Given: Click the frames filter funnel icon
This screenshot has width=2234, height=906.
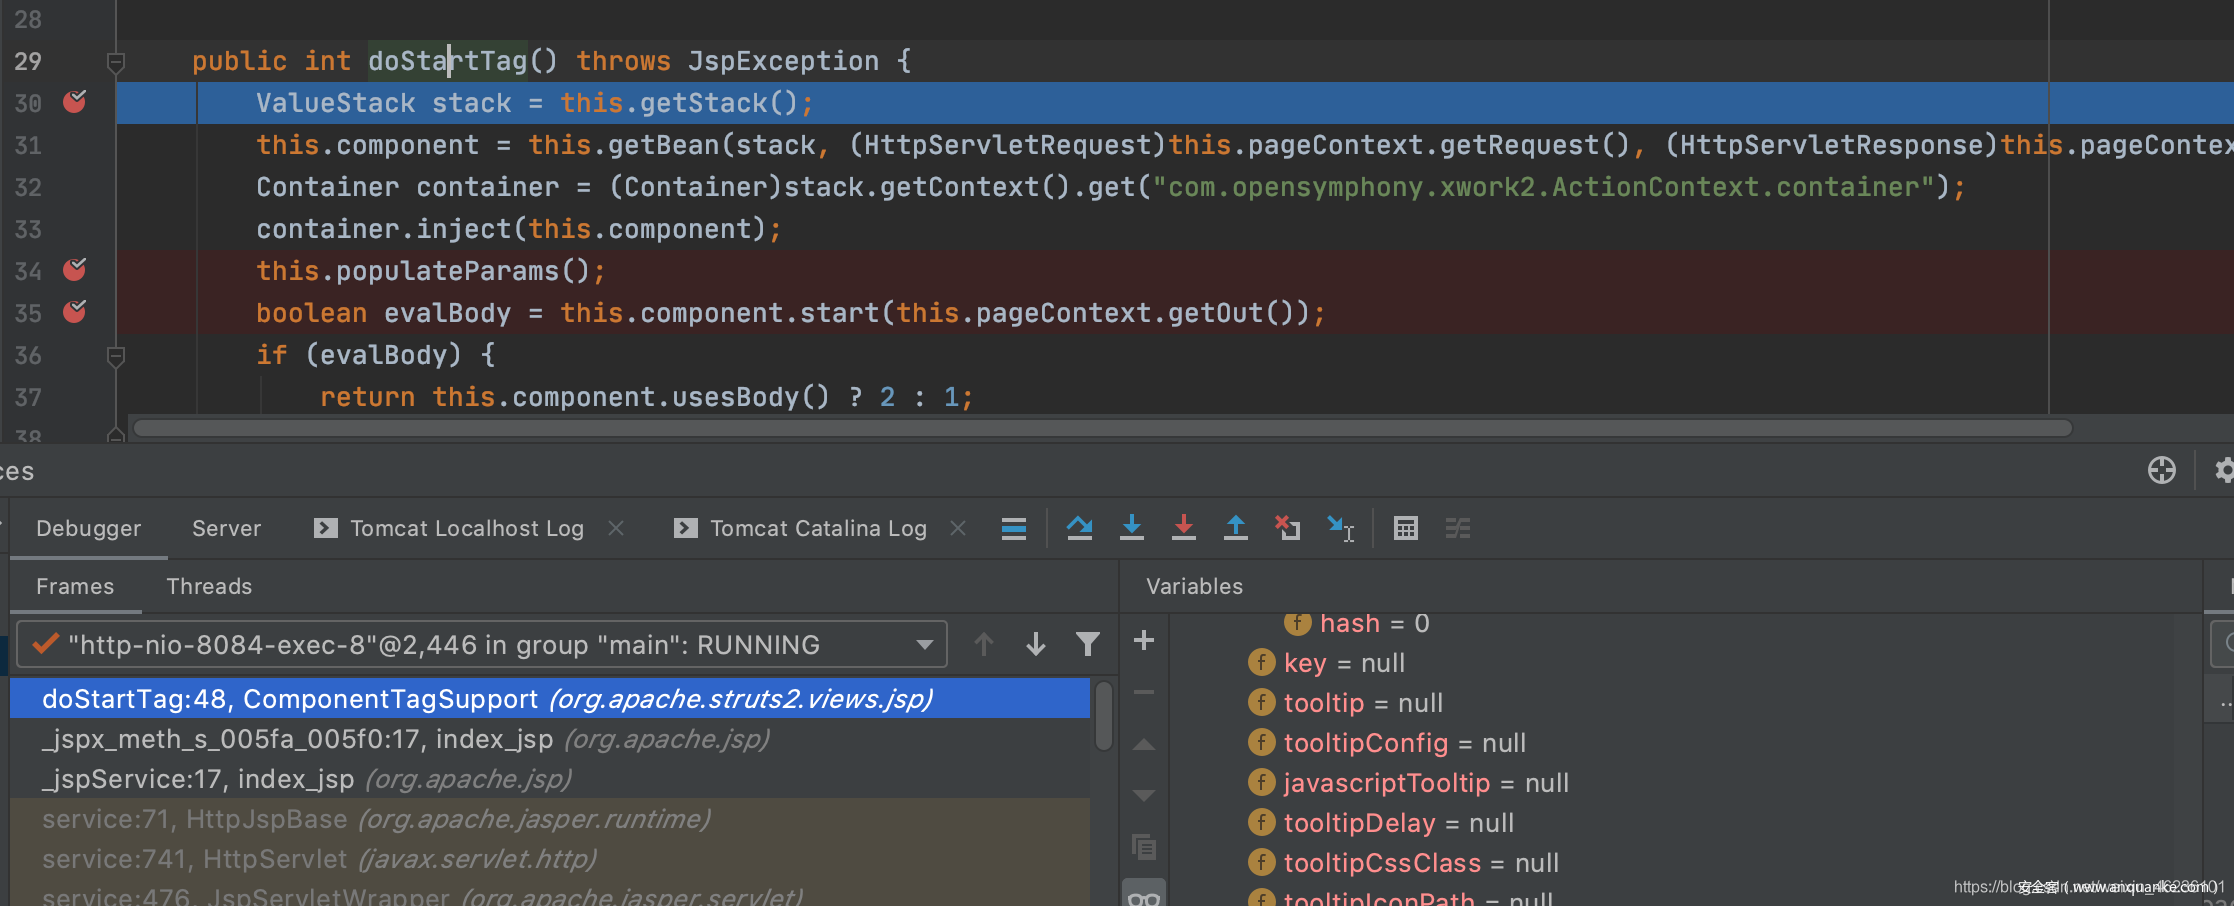Looking at the screenshot, I should [1088, 645].
